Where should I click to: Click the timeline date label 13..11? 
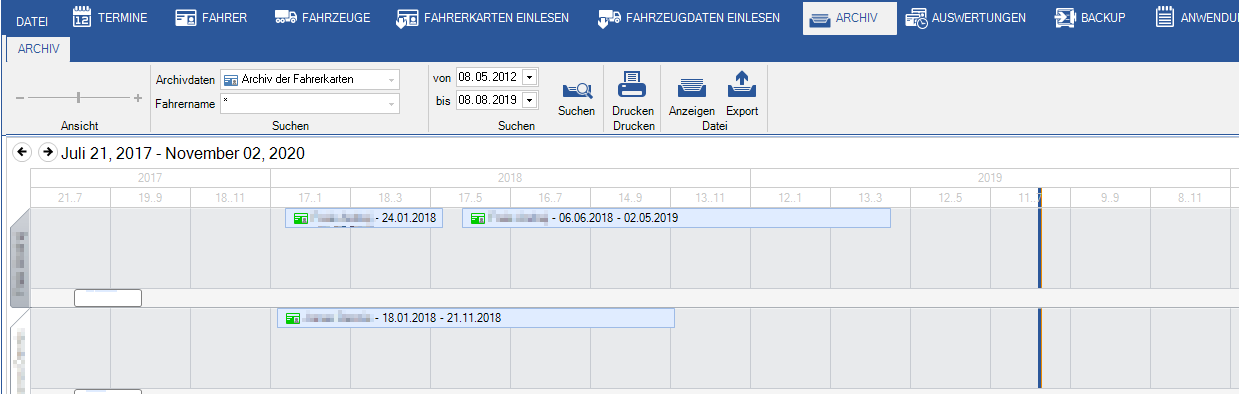tap(710, 197)
